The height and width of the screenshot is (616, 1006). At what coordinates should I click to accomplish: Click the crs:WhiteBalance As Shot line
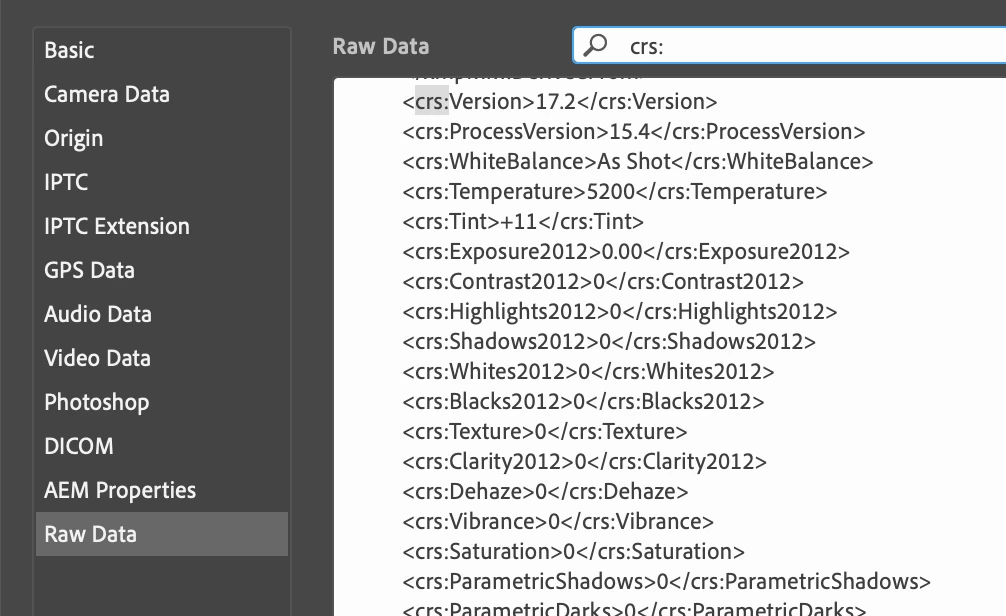coord(638,162)
